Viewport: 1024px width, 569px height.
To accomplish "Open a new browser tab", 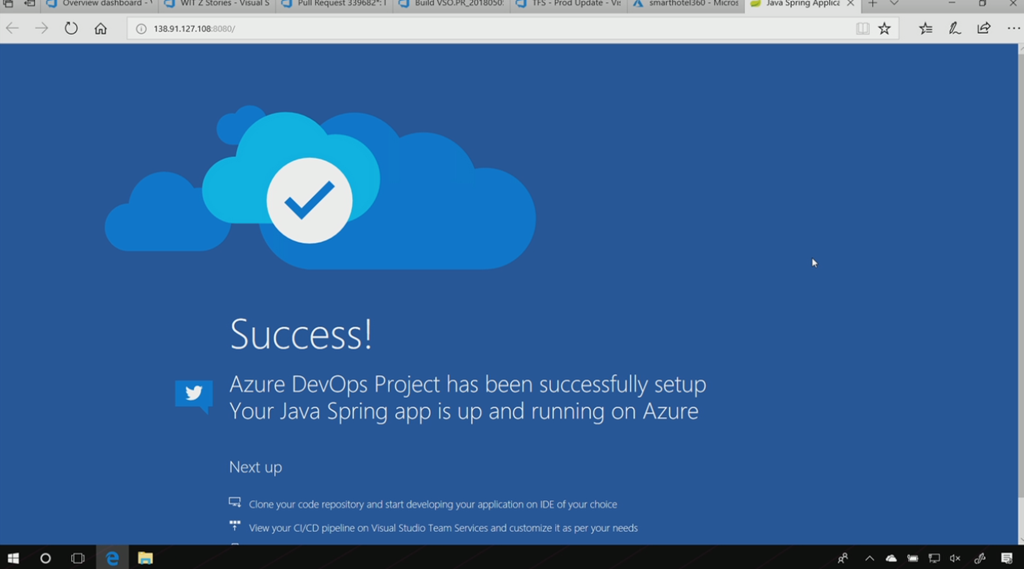I will point(872,4).
